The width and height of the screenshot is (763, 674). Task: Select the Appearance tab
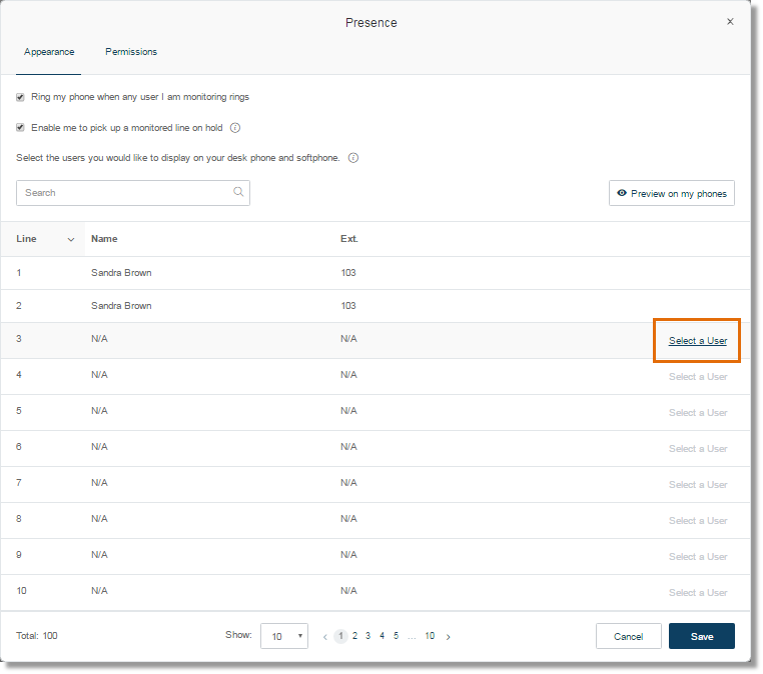point(49,52)
